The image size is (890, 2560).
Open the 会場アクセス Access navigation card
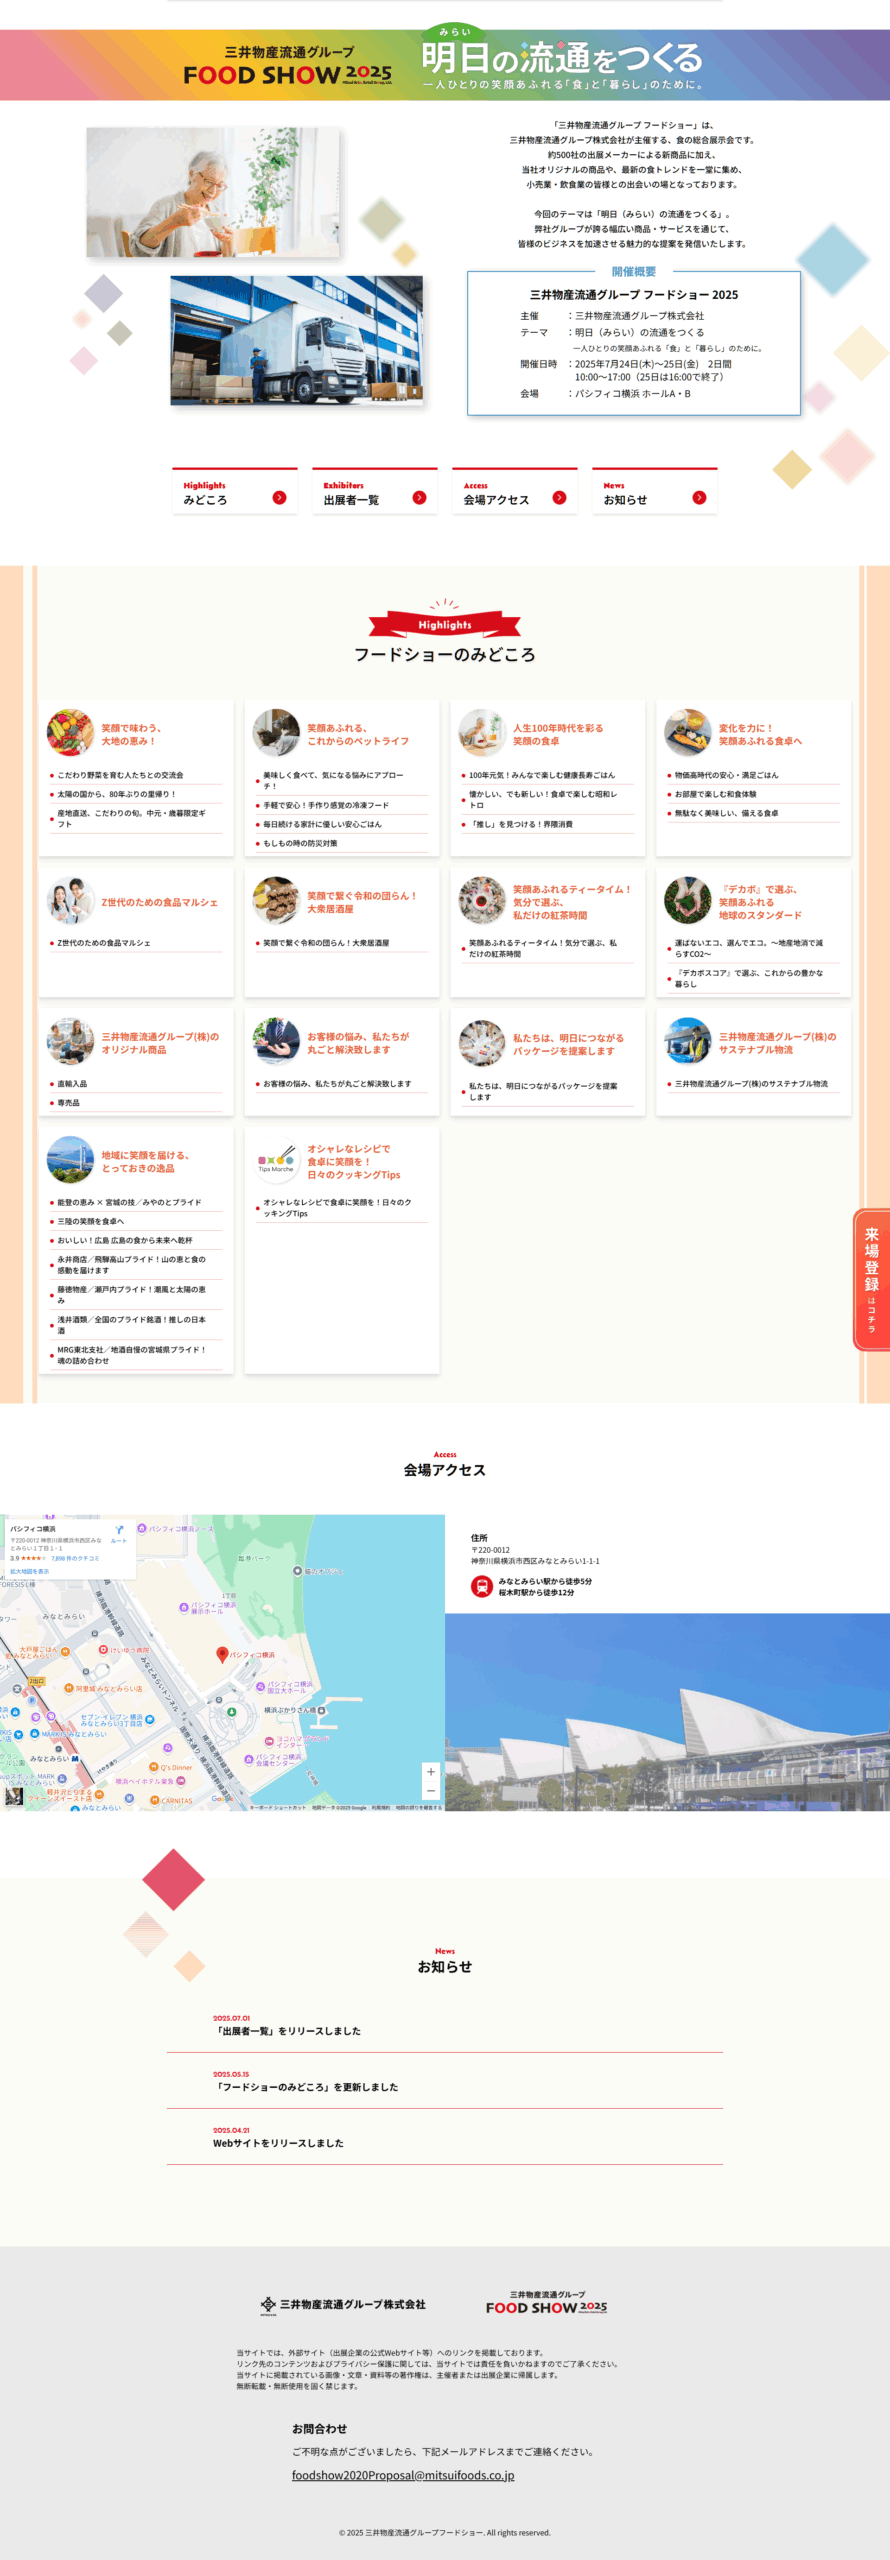tap(514, 491)
